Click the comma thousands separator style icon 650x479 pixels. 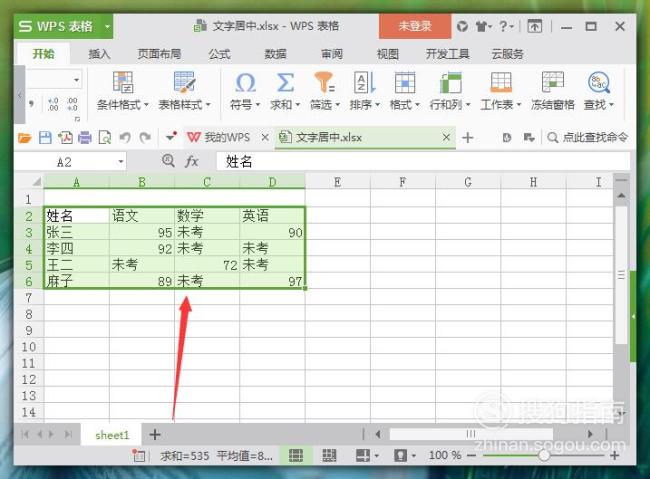tap(32, 104)
